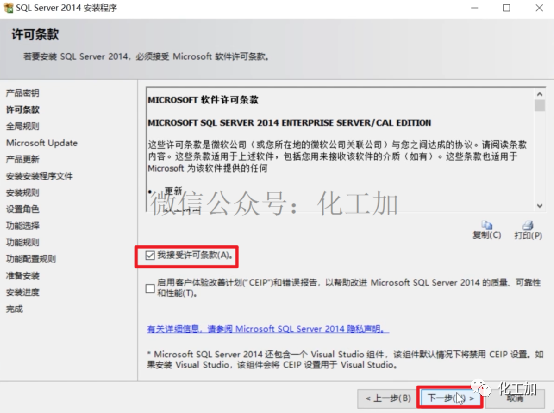
Task: Click the license text scrollbar thumb
Action: (x=540, y=105)
